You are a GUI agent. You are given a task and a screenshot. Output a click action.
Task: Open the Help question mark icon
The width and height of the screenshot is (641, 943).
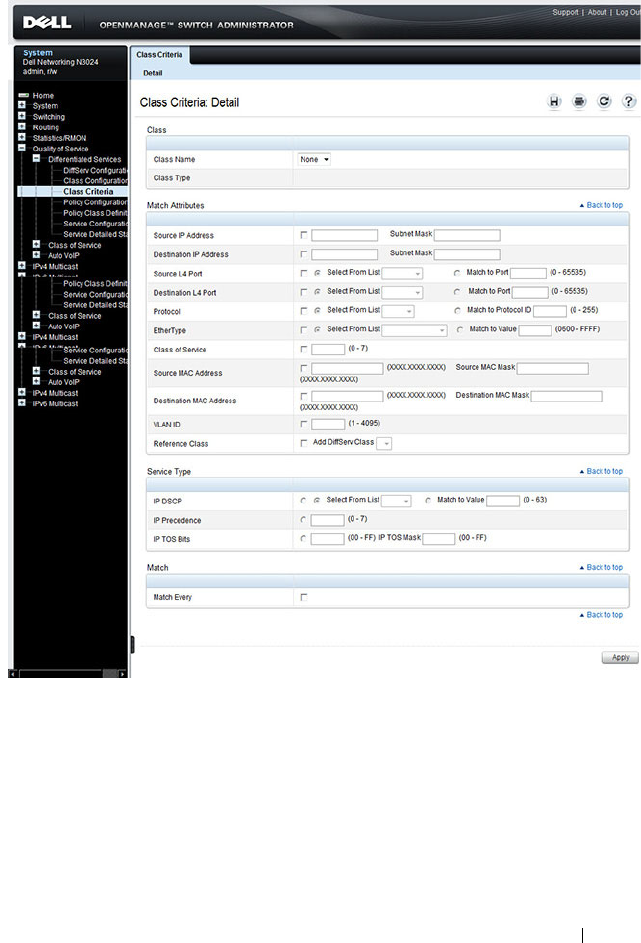[x=628, y=102]
